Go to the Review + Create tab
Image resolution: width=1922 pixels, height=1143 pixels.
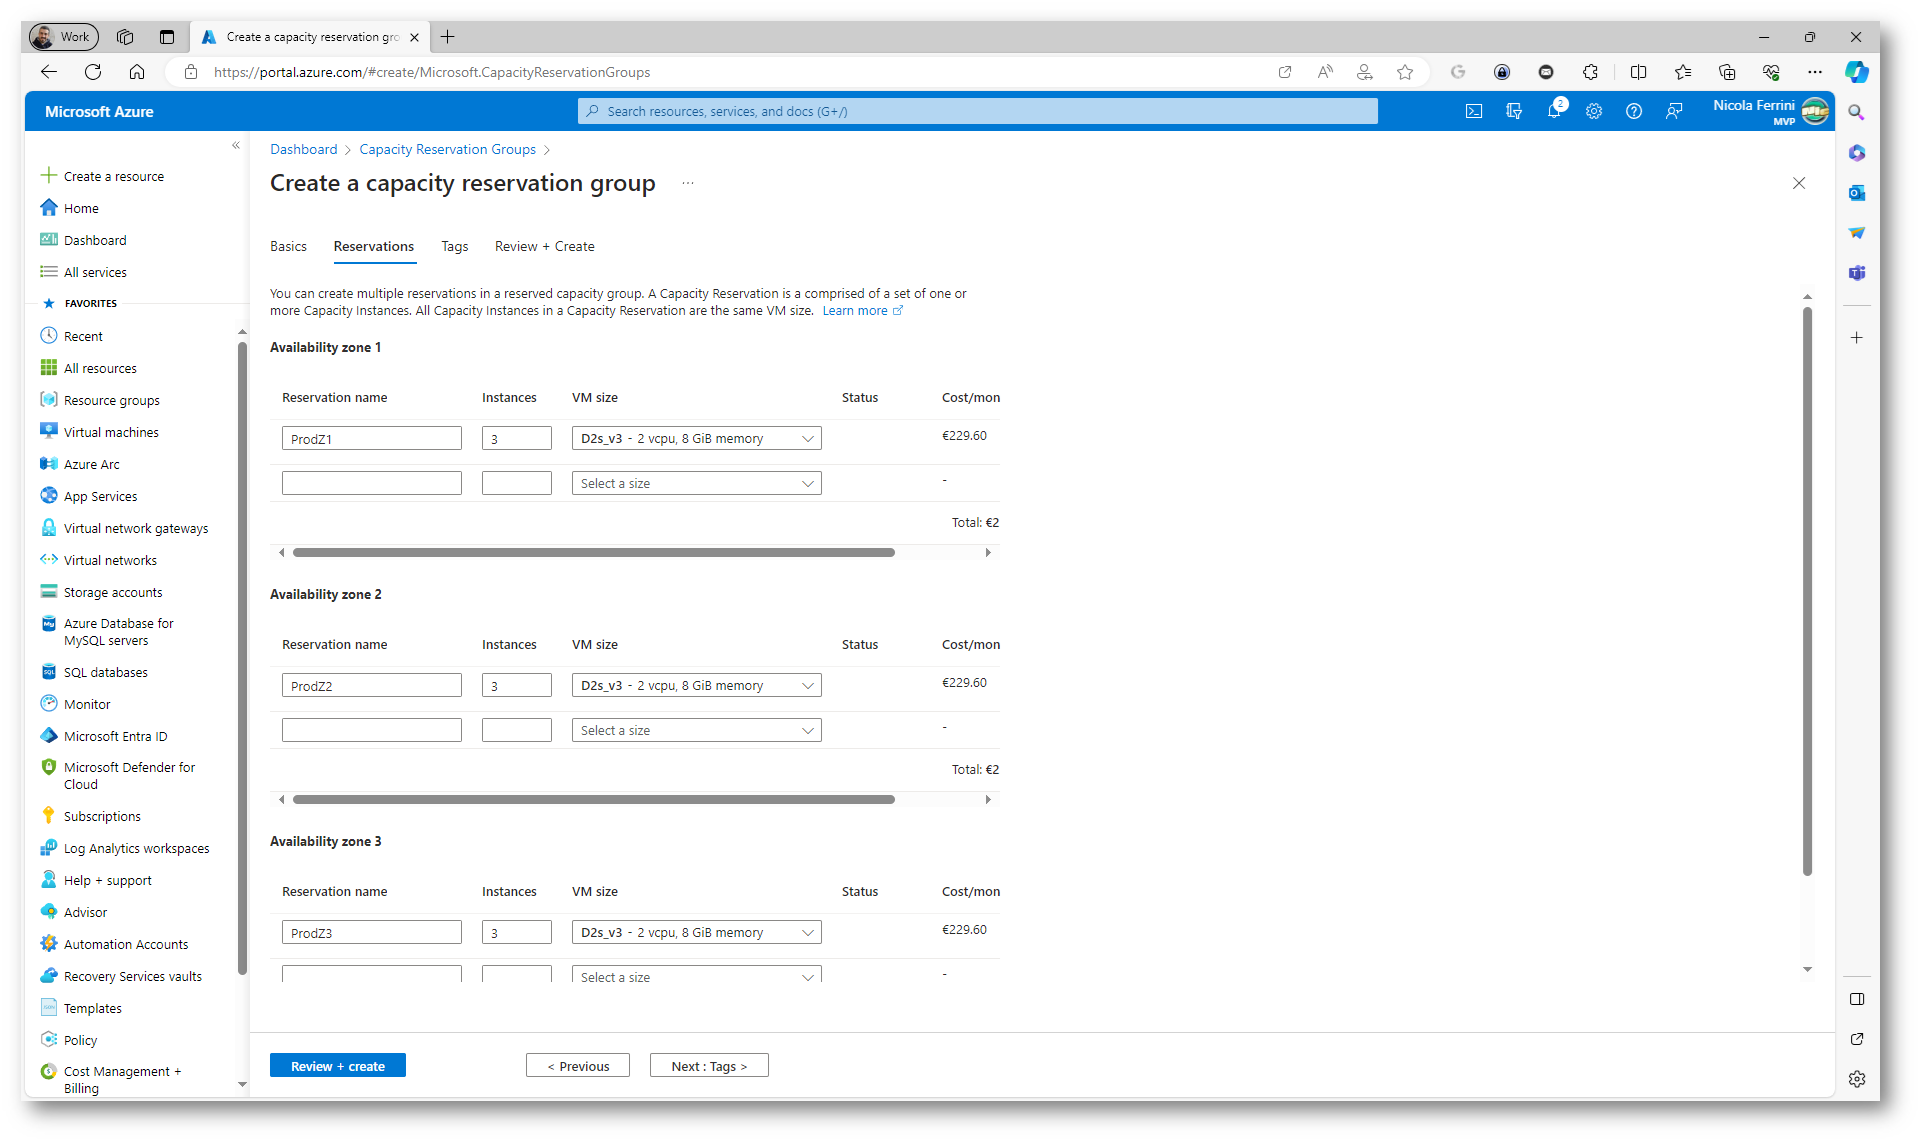click(x=544, y=246)
